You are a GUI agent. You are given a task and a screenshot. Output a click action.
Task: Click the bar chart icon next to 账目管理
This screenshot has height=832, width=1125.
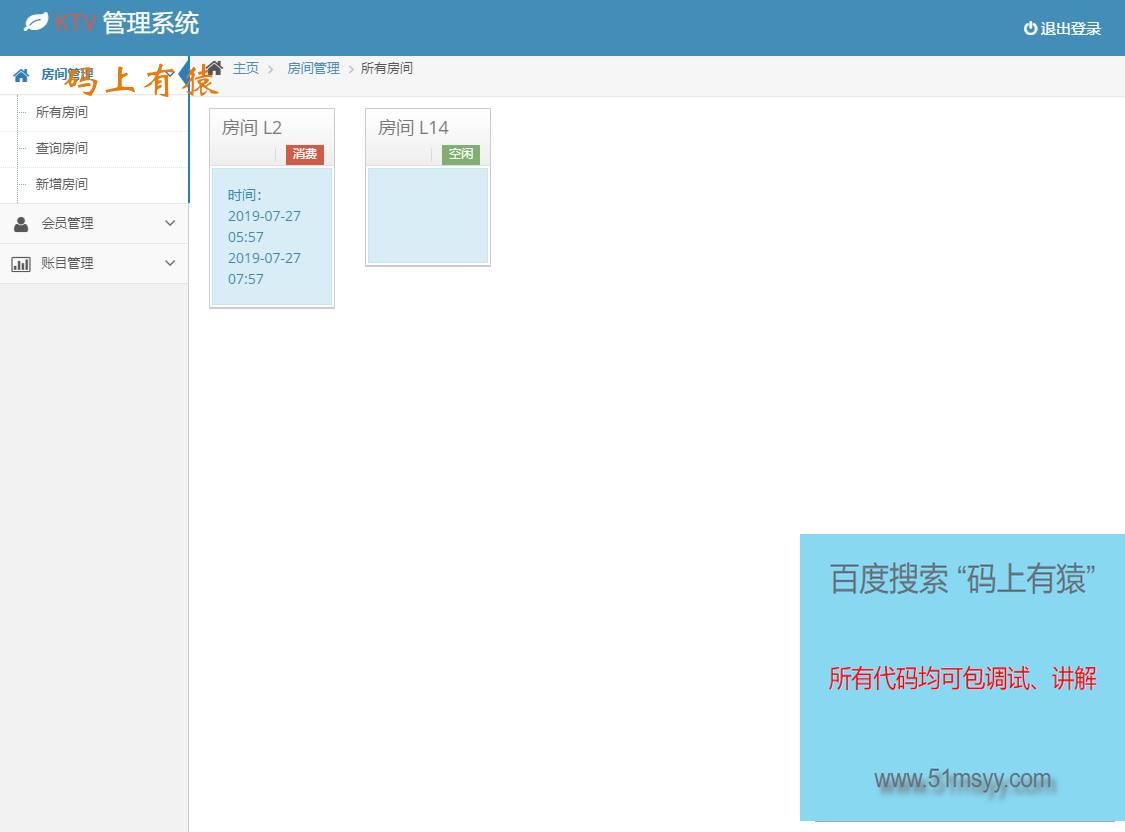click(x=21, y=263)
